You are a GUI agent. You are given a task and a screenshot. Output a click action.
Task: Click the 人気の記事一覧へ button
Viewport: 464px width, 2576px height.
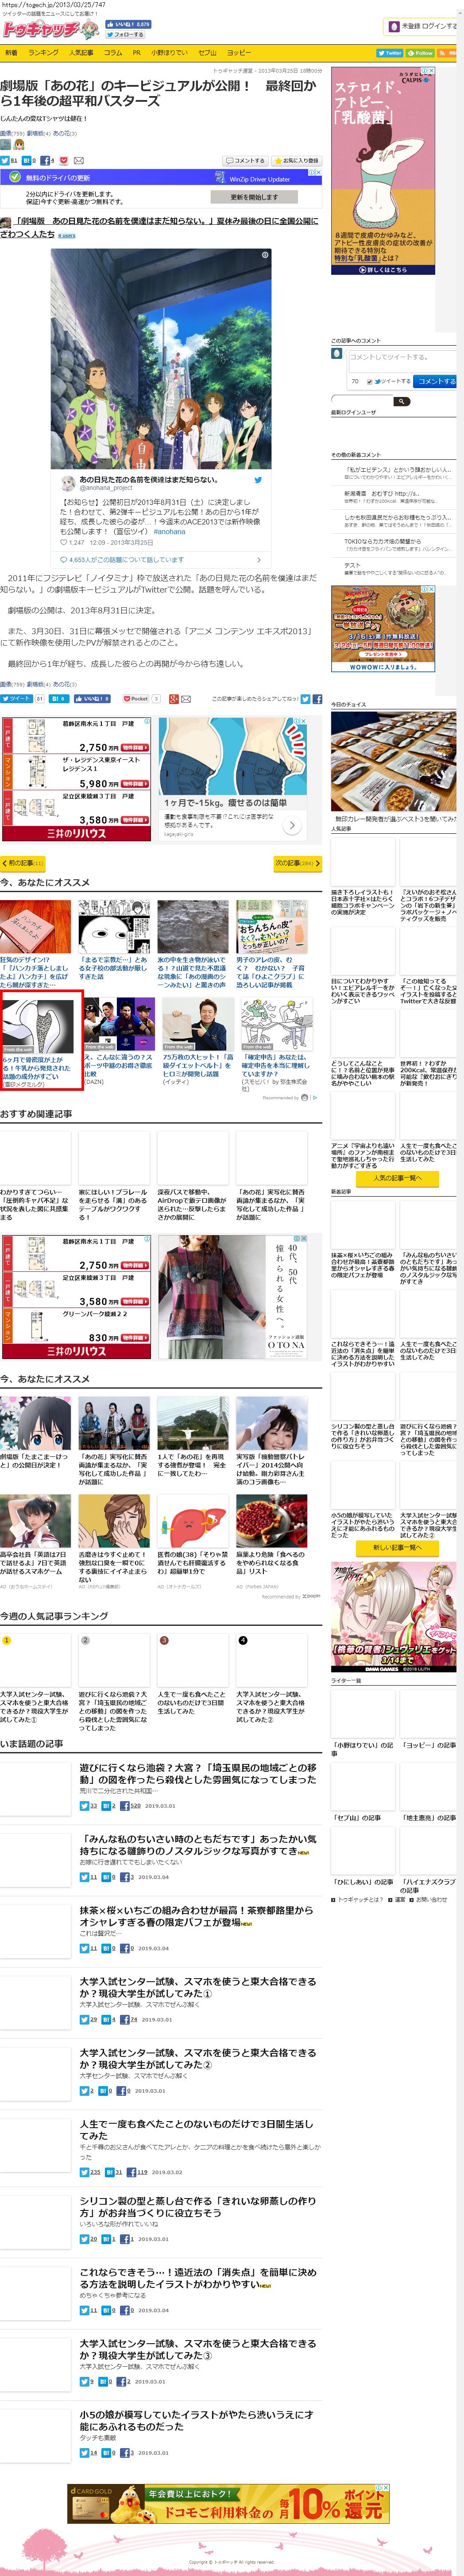[397, 1178]
